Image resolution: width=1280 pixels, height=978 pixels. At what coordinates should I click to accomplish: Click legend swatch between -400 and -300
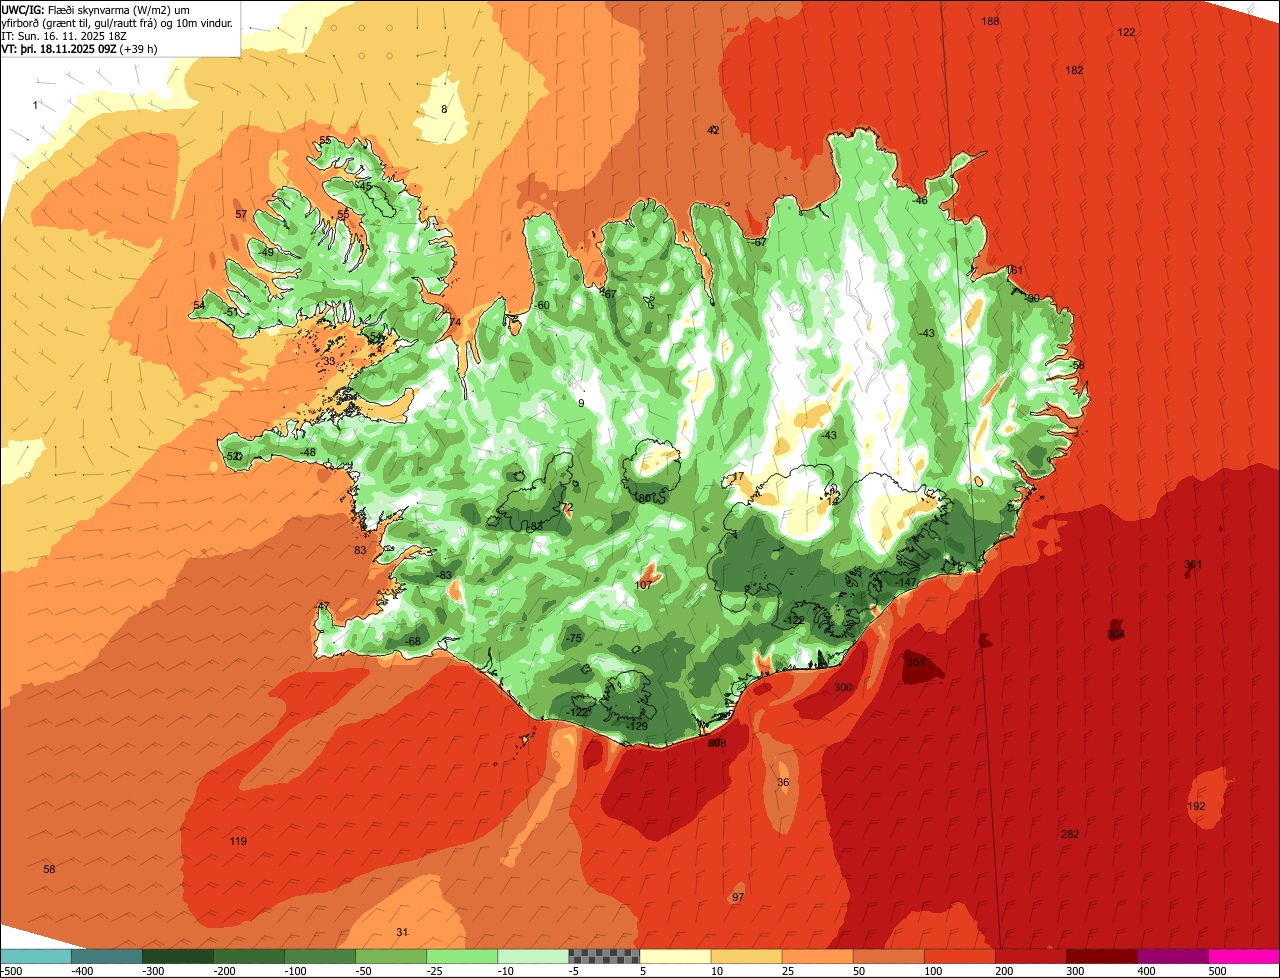tap(106, 956)
